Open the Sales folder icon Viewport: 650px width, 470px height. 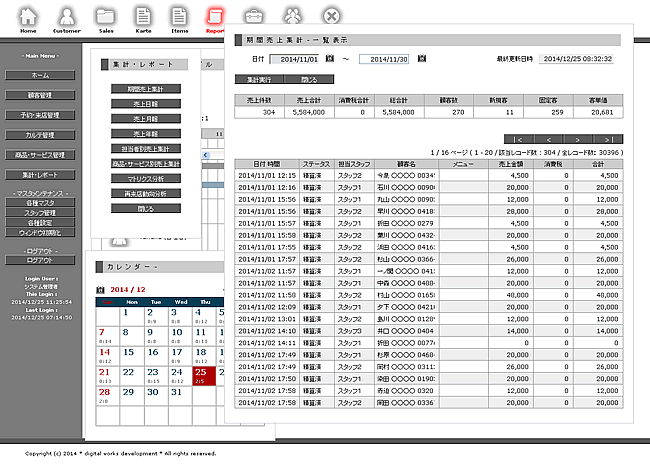(106, 19)
